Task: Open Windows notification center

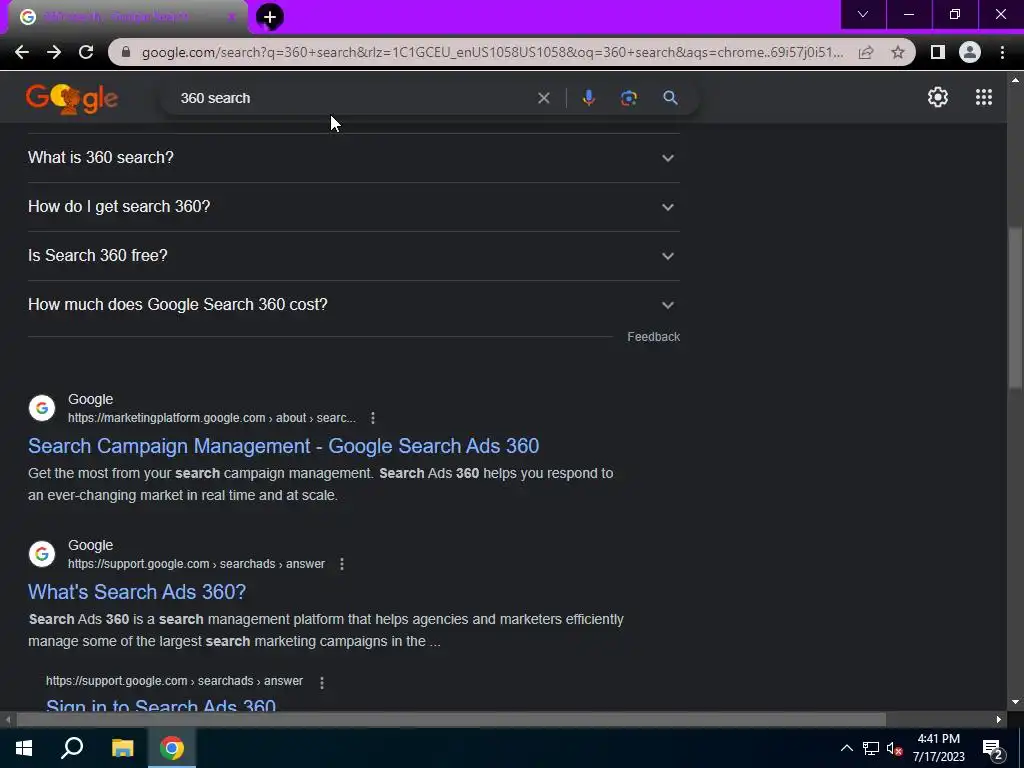Action: pos(993,749)
